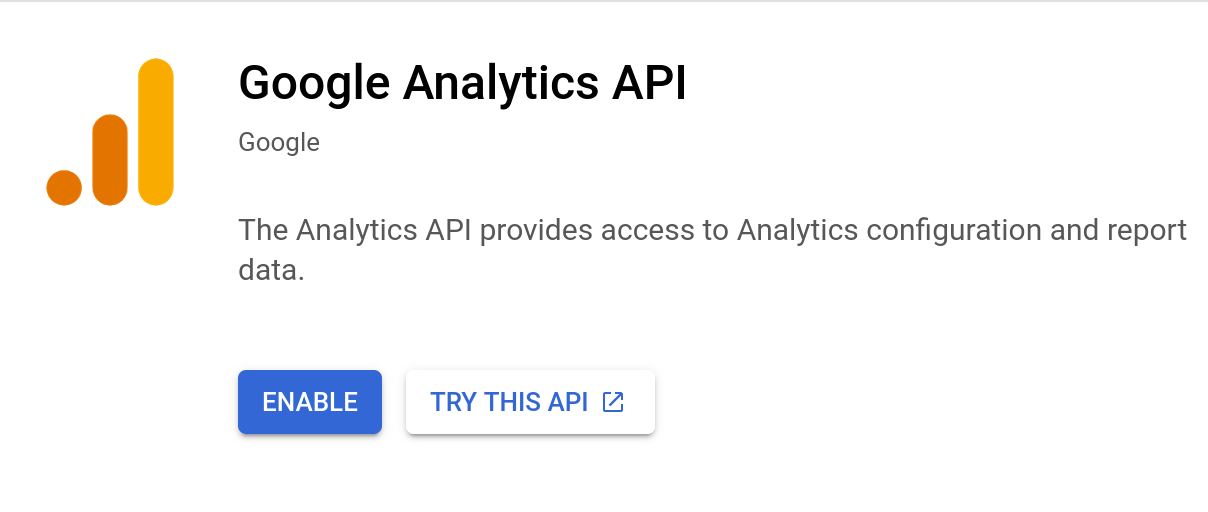Click the word "Analytics" in the heading
1208x512 pixels.
pyautogui.click(x=500, y=83)
